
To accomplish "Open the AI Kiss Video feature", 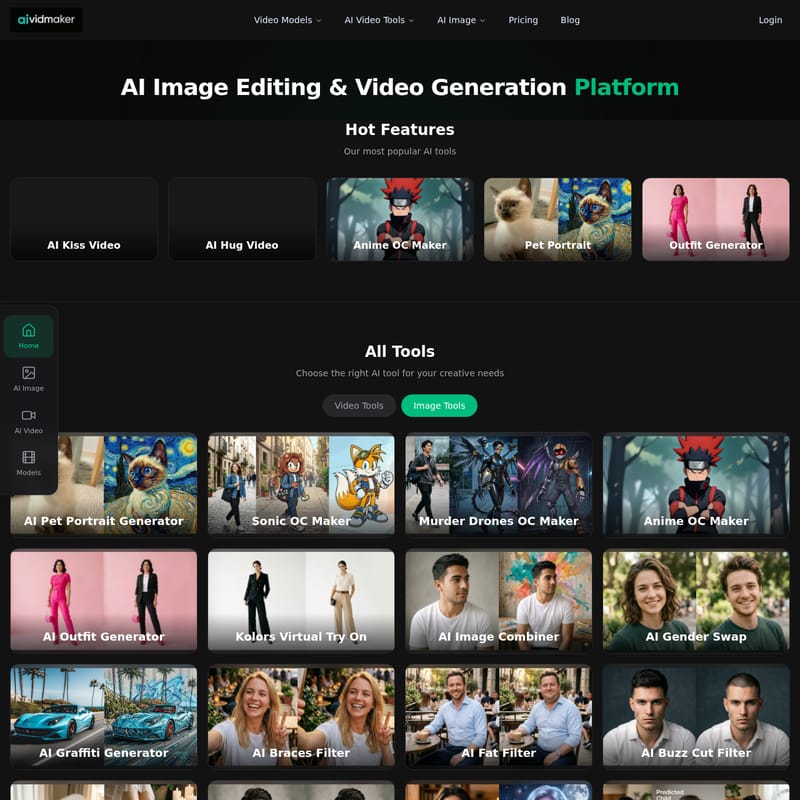I will click(x=83, y=218).
